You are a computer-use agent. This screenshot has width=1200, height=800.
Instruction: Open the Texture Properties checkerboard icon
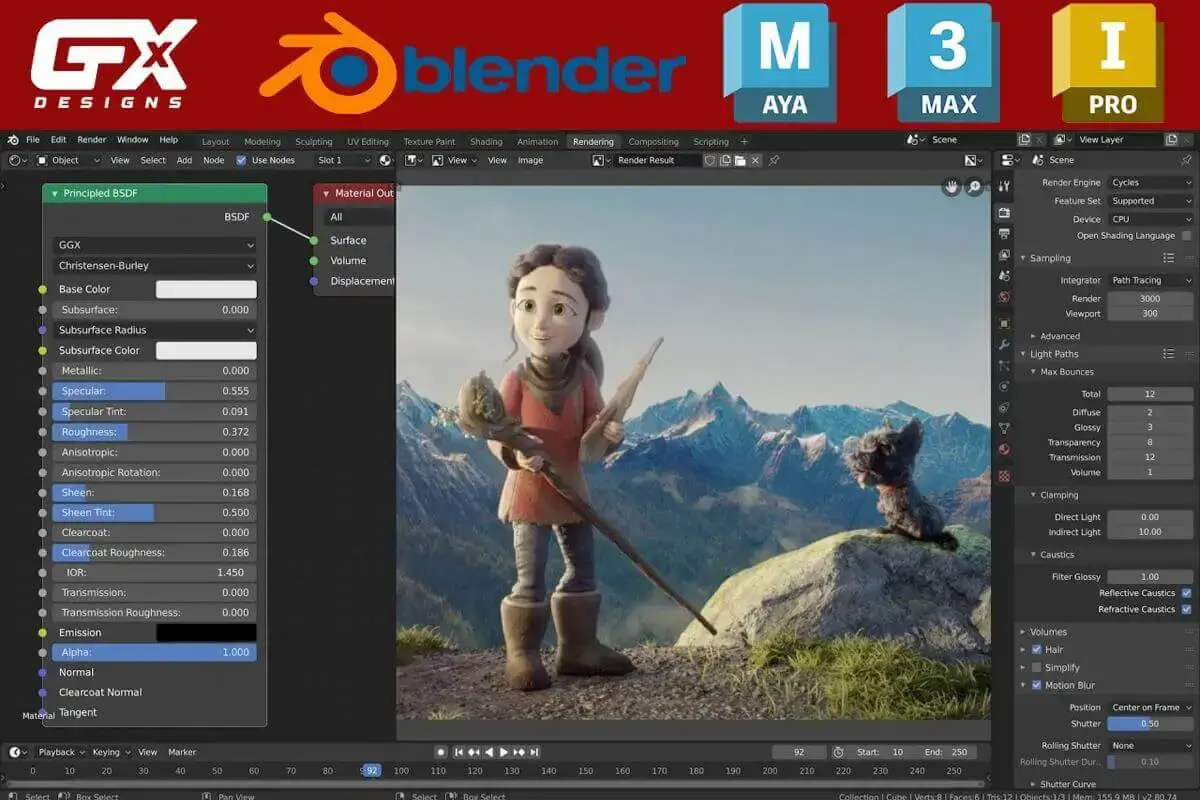tap(1006, 475)
